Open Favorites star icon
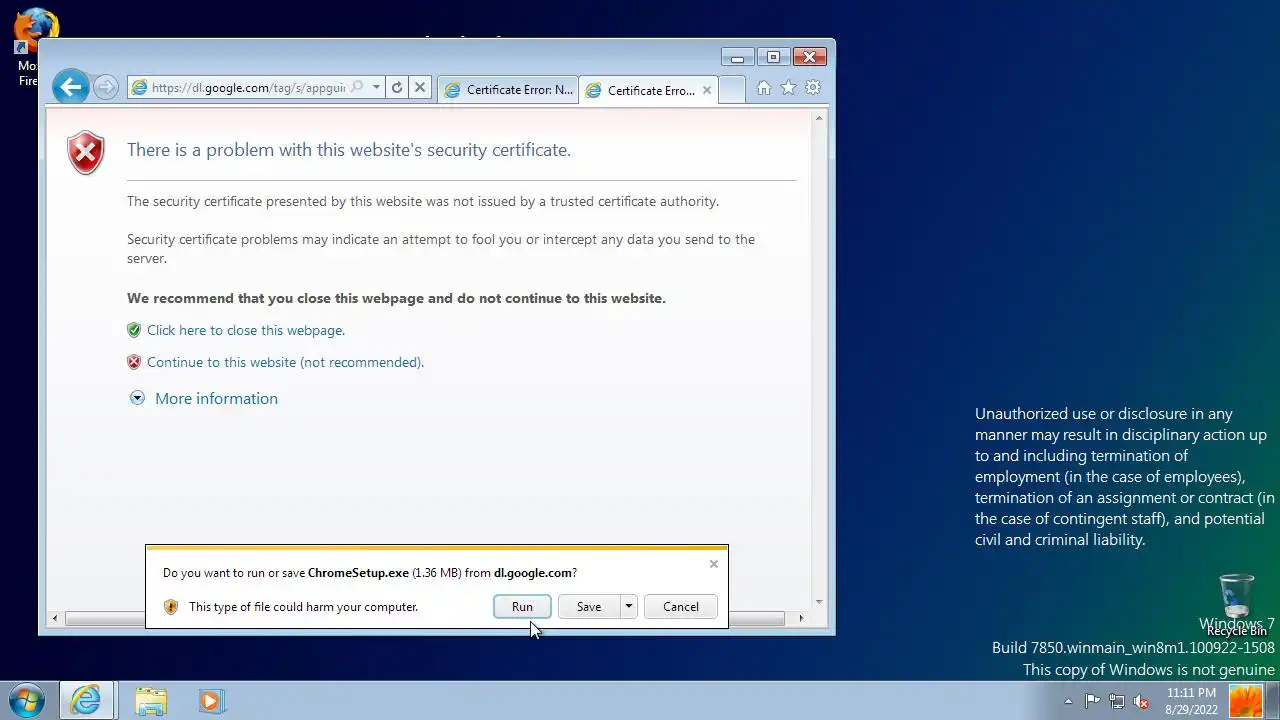1280x720 pixels. pyautogui.click(x=788, y=88)
